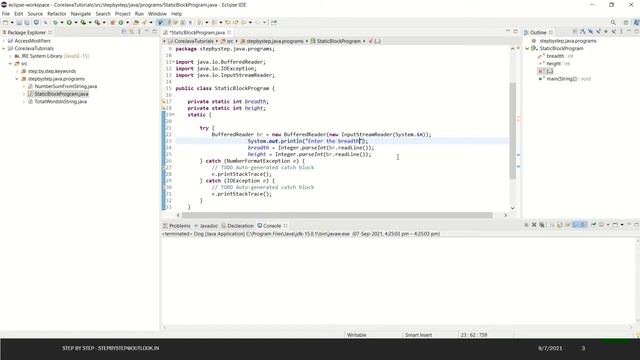This screenshot has height=360, width=640.
Task: Click the New Java Package icon
Action: [113, 22]
